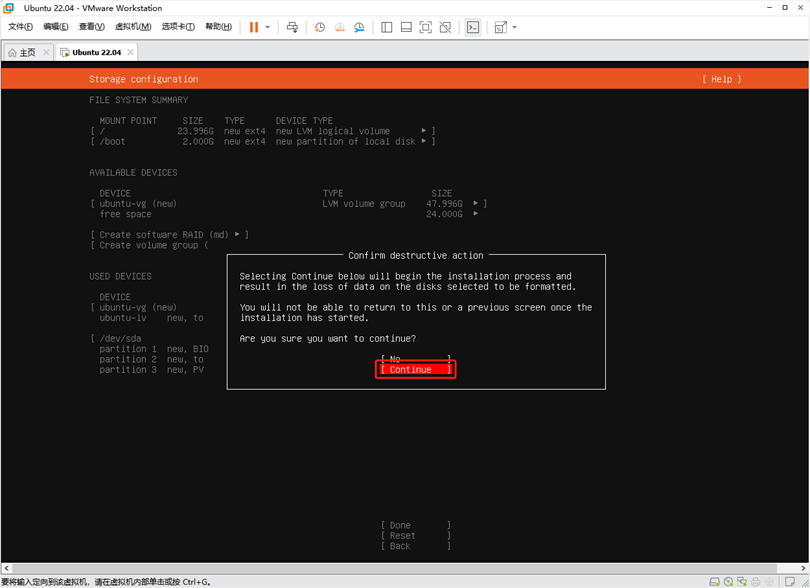
Task: Select Back at the bottom
Action: click(x=415, y=546)
